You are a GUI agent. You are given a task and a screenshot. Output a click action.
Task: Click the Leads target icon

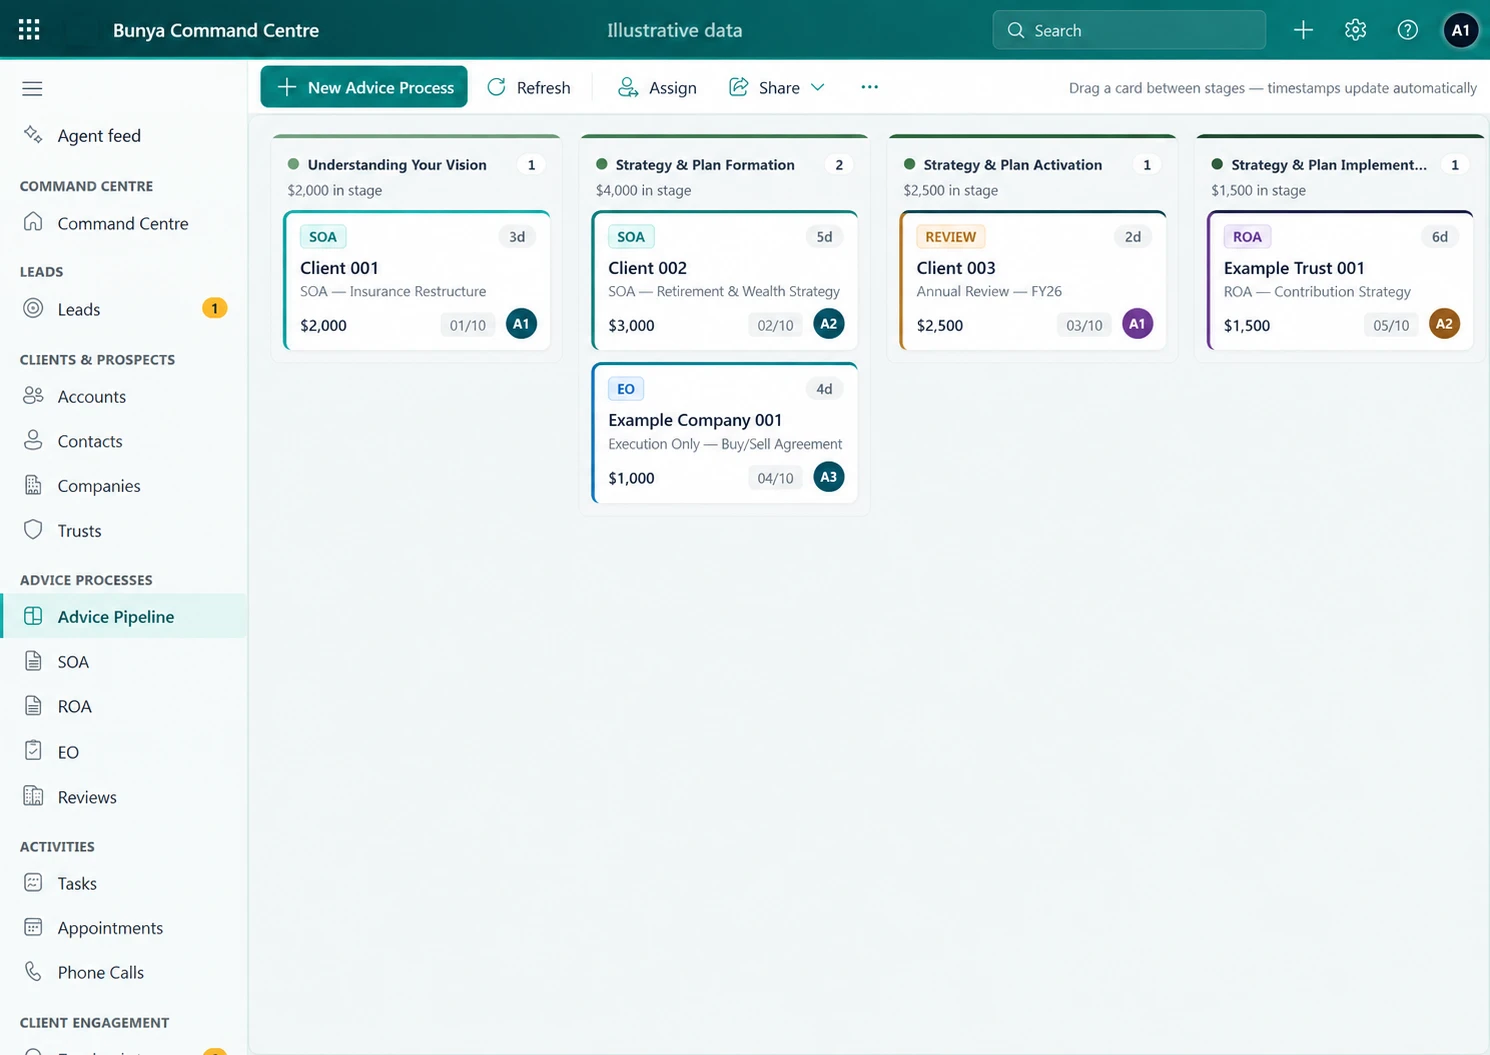[x=33, y=308]
